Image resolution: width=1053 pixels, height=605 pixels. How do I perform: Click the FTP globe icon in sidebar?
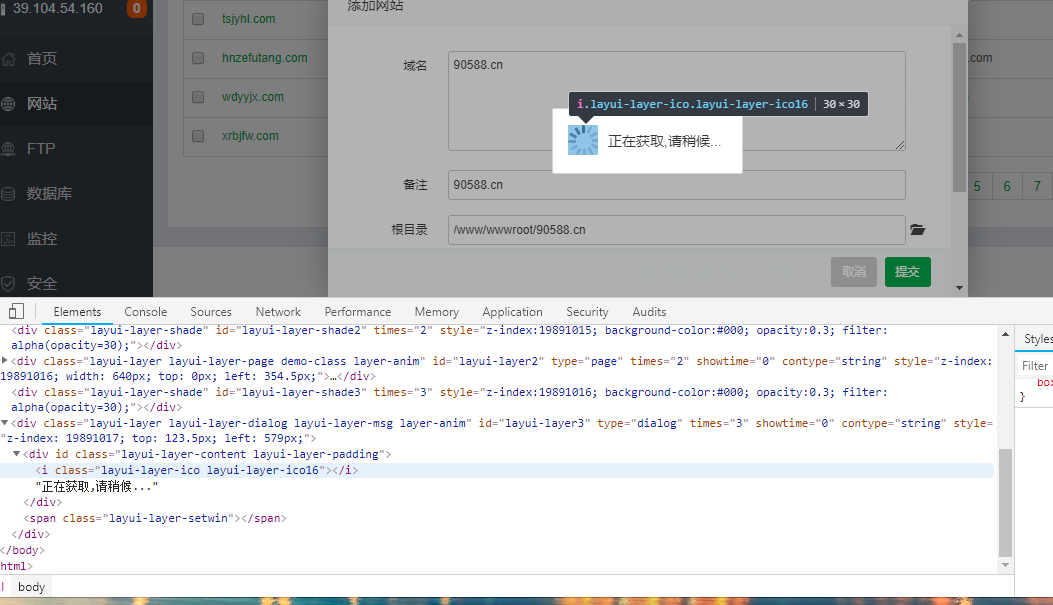pos(8,149)
